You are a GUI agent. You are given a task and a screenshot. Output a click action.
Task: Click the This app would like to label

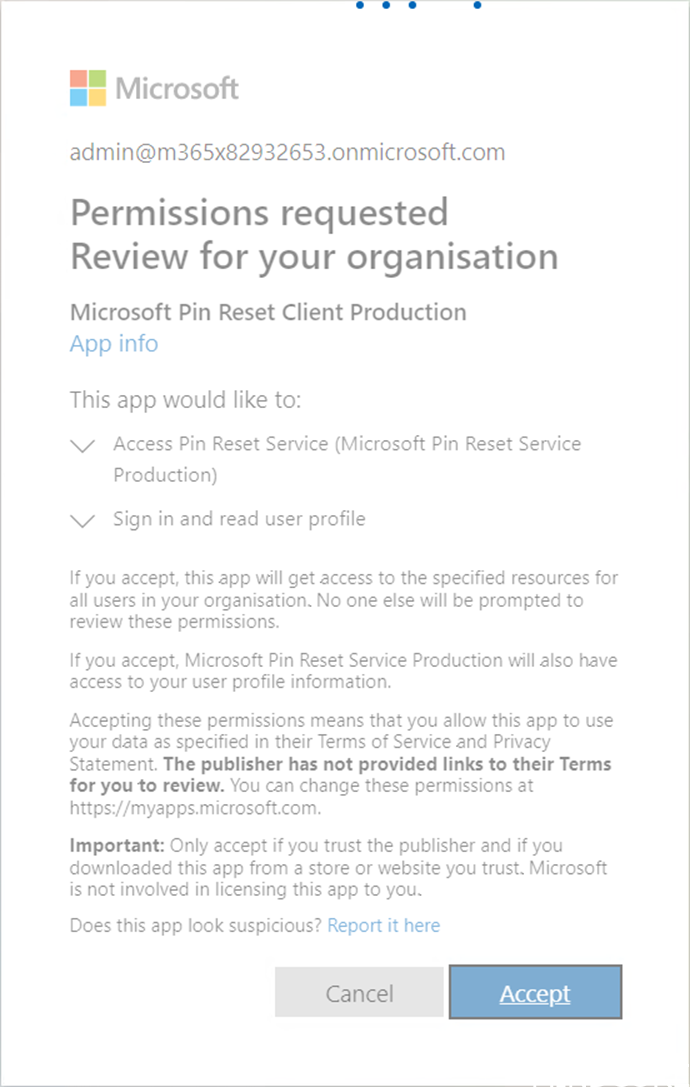185,400
